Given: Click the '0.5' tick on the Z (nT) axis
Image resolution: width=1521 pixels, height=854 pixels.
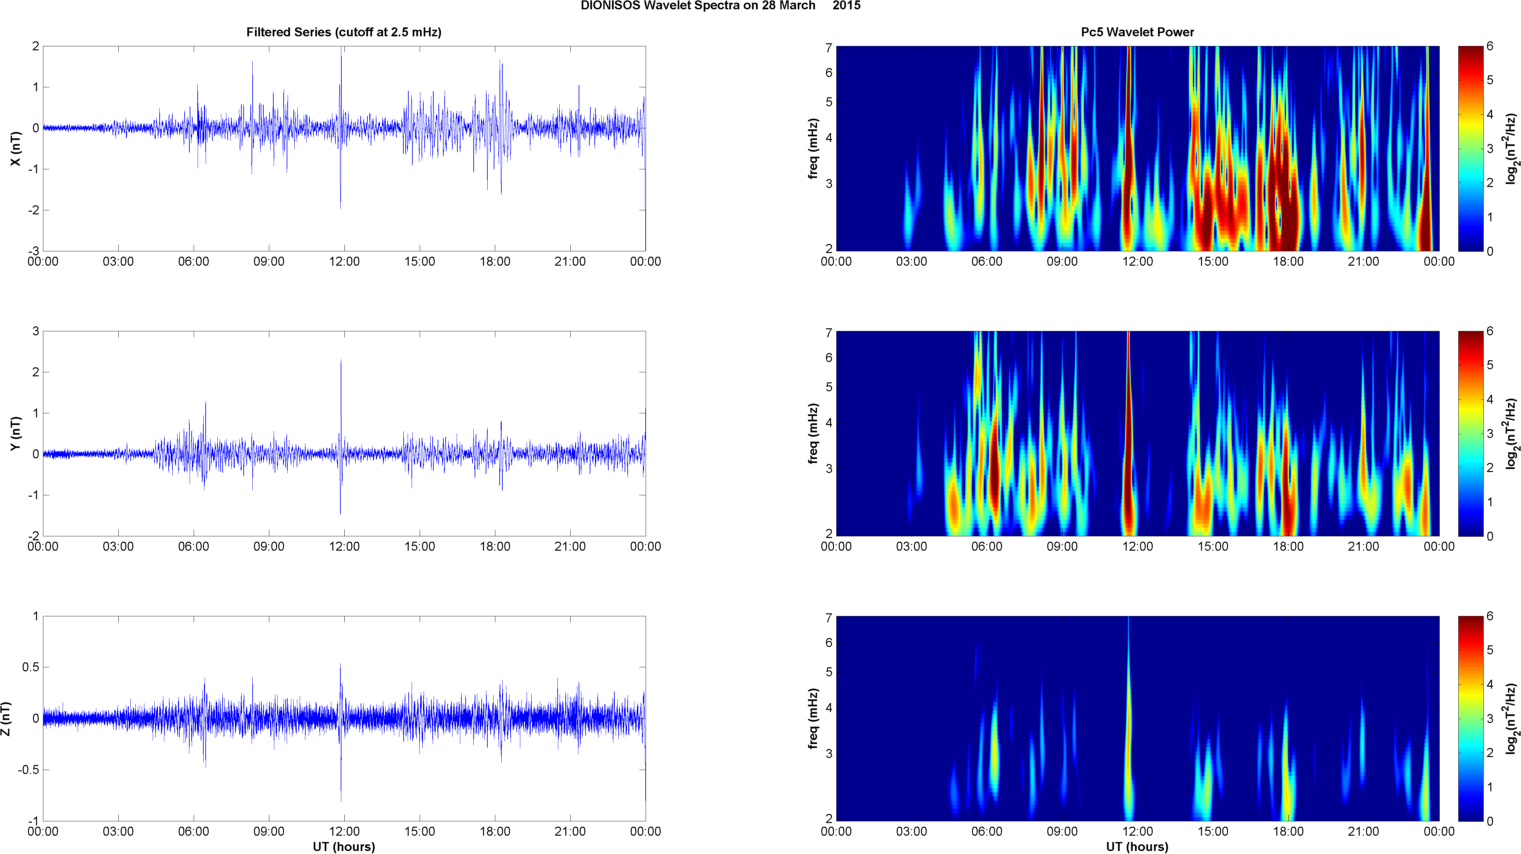Looking at the screenshot, I should [31, 667].
